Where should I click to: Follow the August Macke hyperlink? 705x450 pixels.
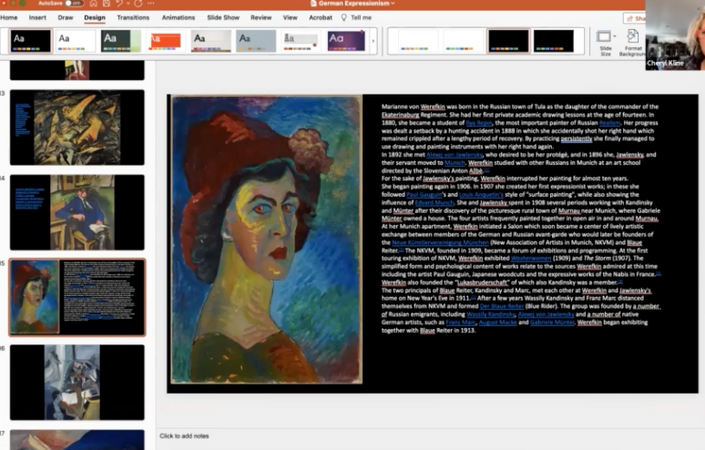498,322
